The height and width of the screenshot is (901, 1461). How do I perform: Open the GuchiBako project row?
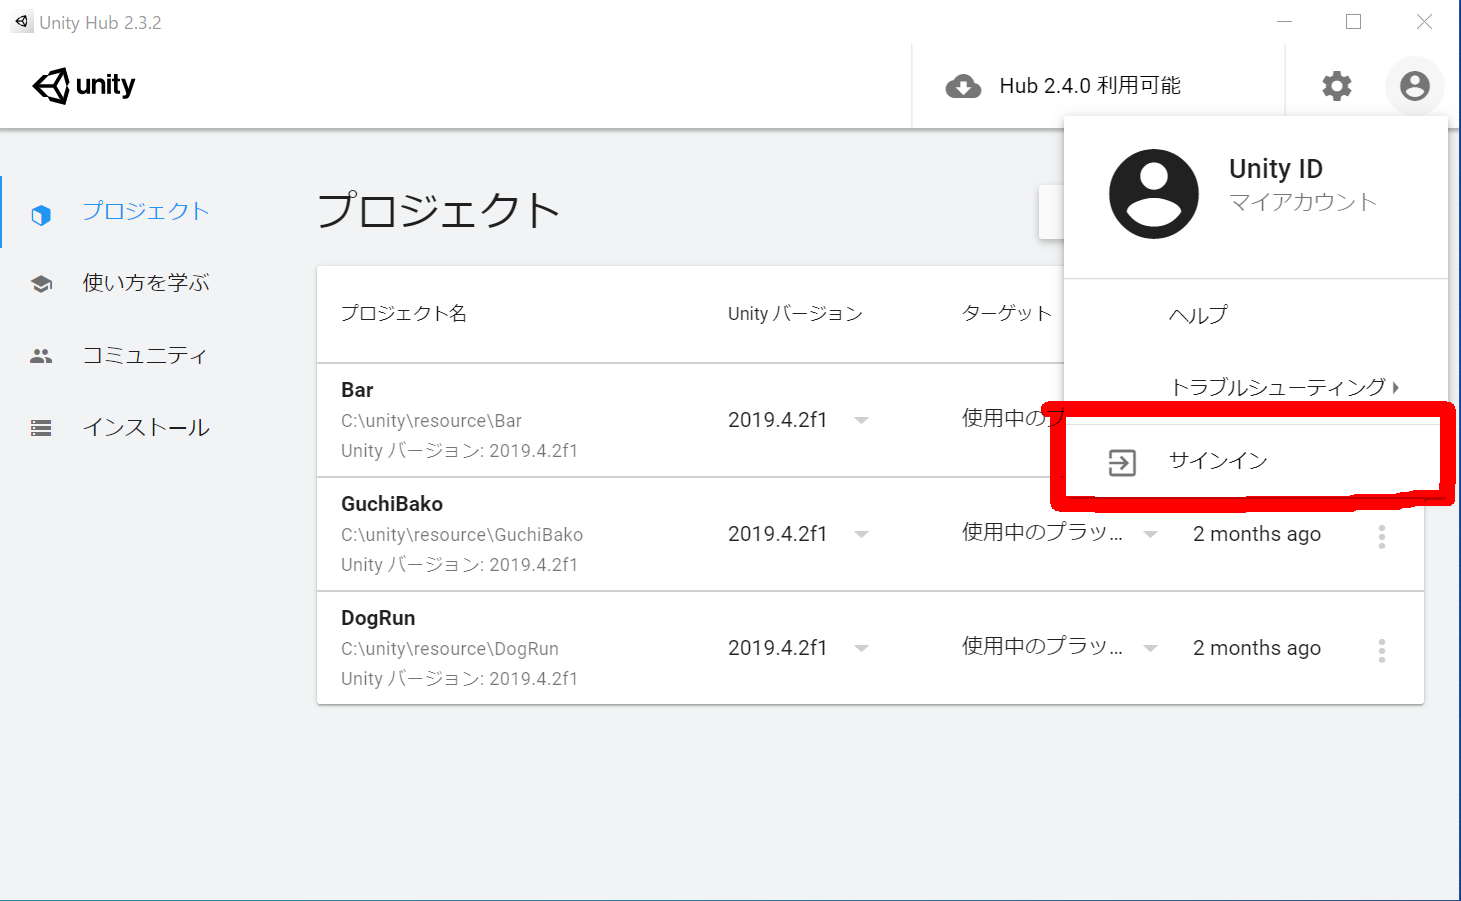(870, 535)
